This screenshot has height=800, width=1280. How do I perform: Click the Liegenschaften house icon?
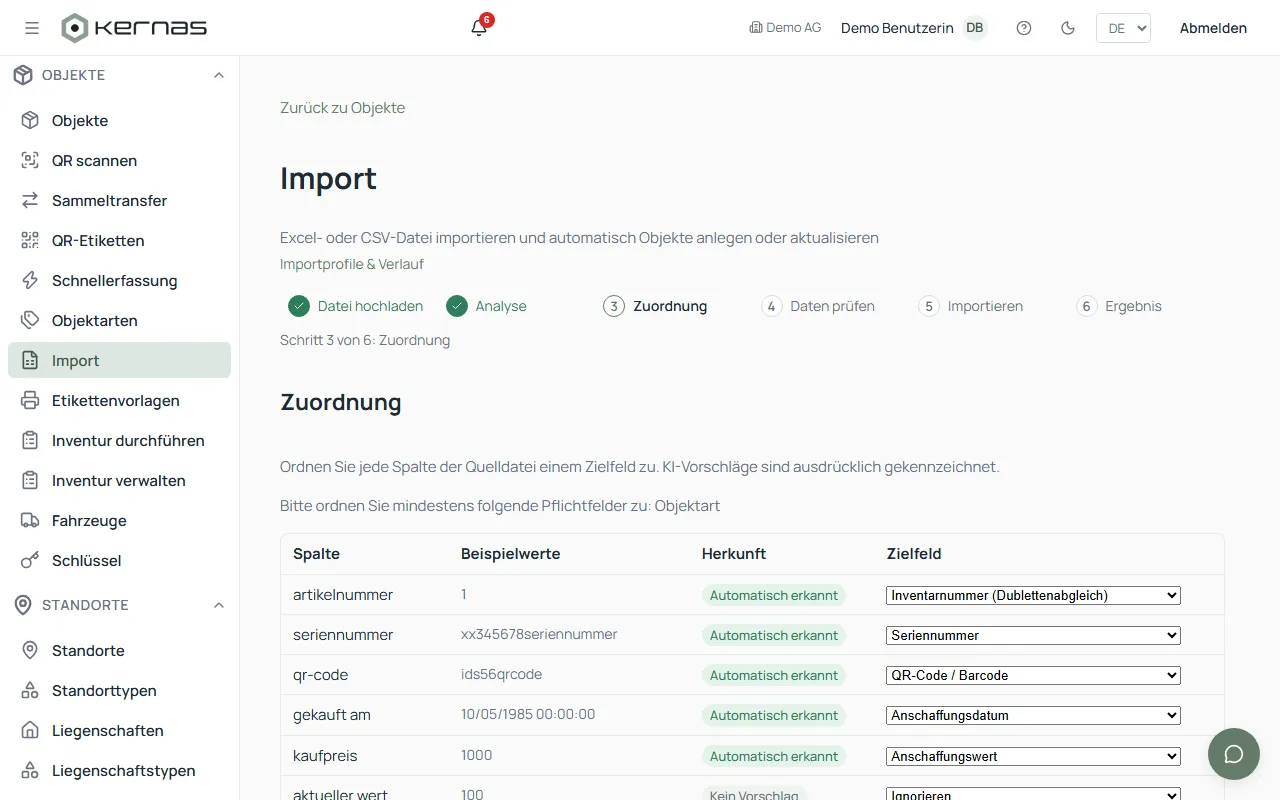(31, 730)
